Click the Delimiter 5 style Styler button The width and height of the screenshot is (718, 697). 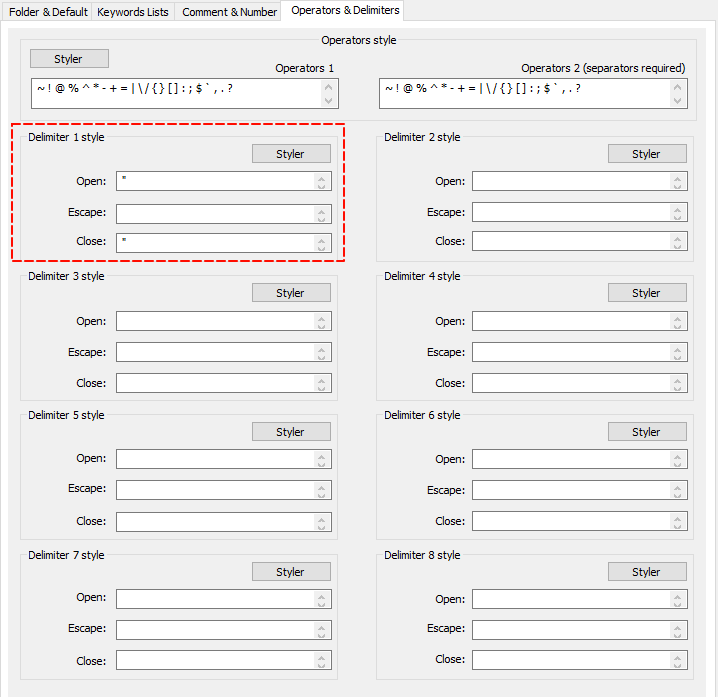point(290,432)
